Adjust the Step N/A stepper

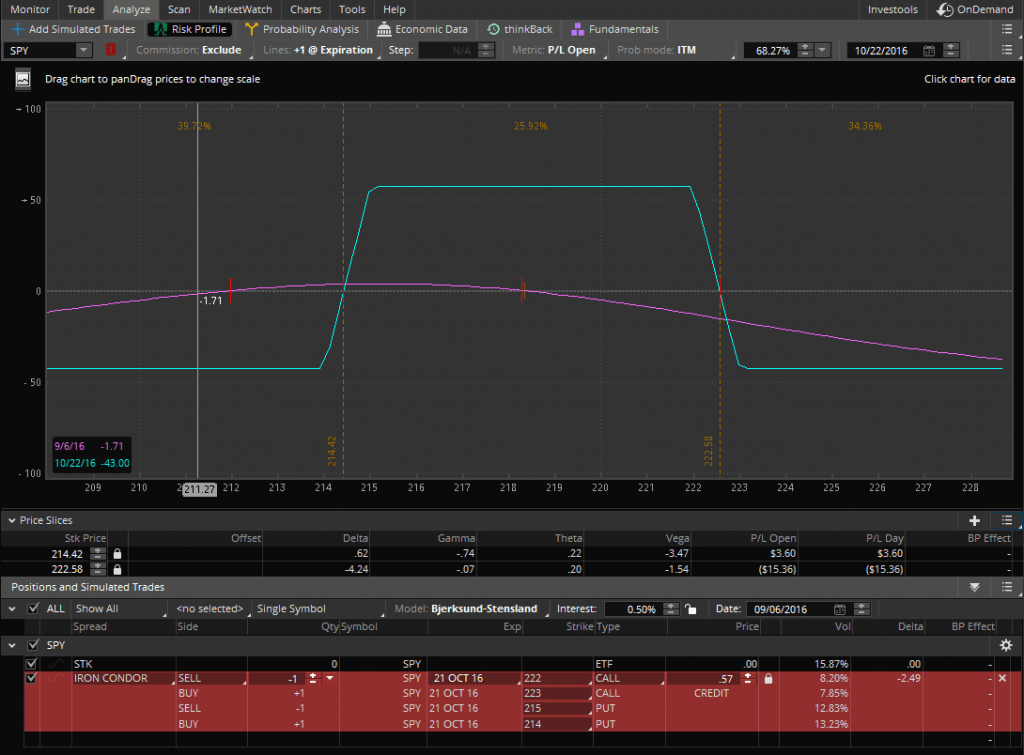pos(486,50)
